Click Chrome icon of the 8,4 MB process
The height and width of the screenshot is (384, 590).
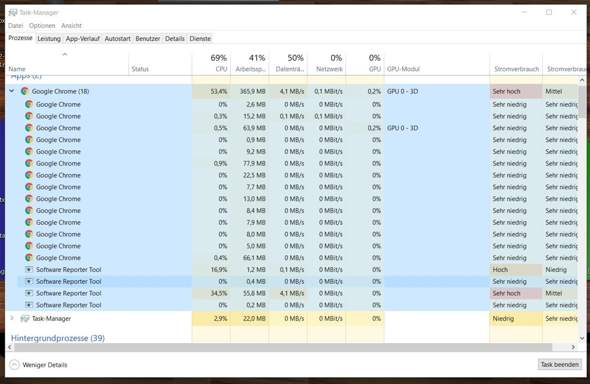pyautogui.click(x=29, y=210)
